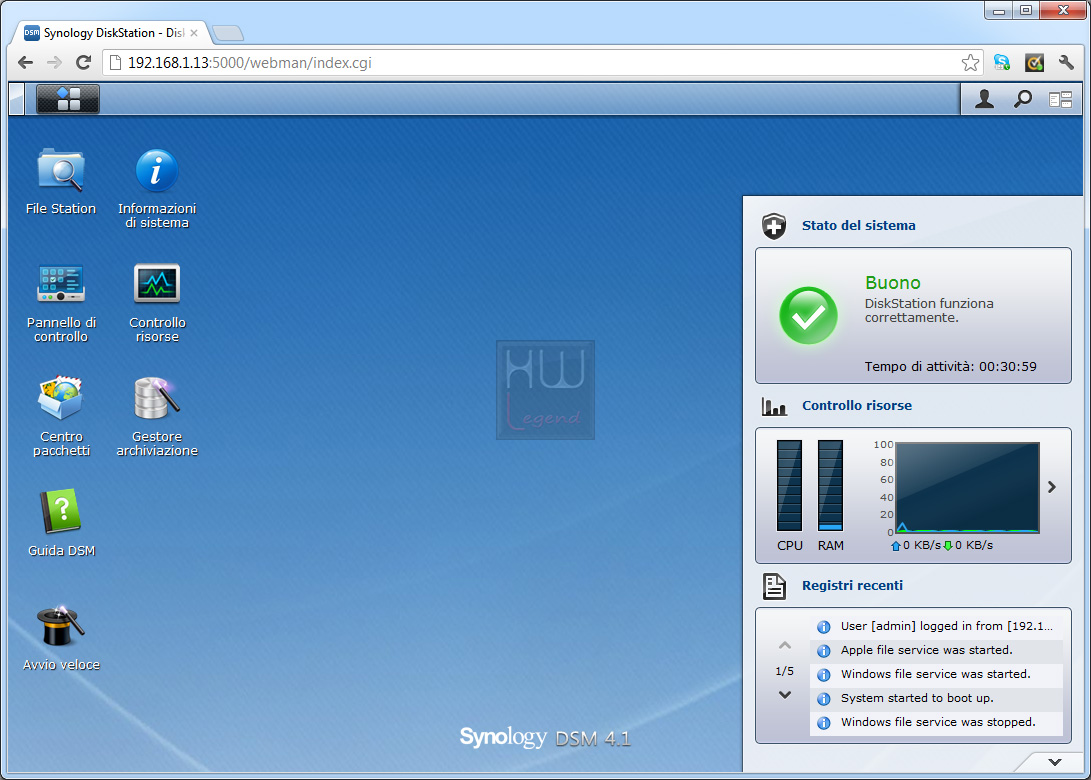Viewport: 1091px width, 780px height.
Task: Go to next log page arrow
Action: pos(785,694)
